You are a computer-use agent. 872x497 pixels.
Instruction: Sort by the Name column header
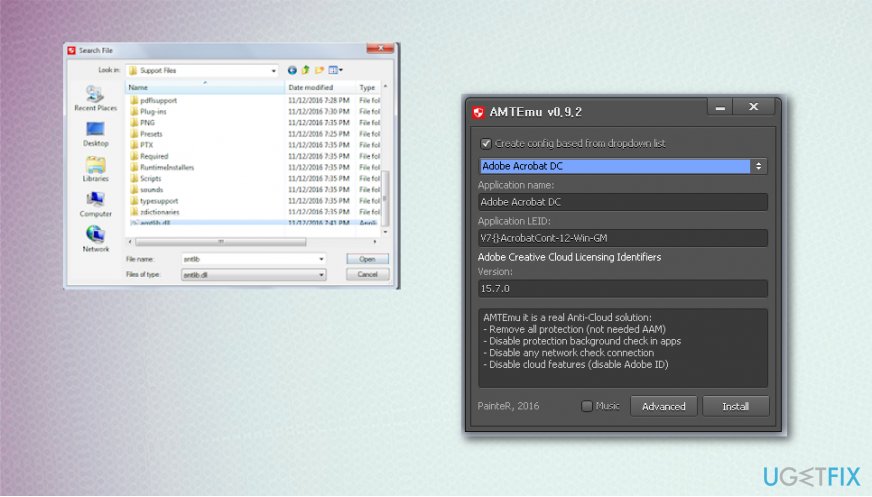[x=205, y=87]
